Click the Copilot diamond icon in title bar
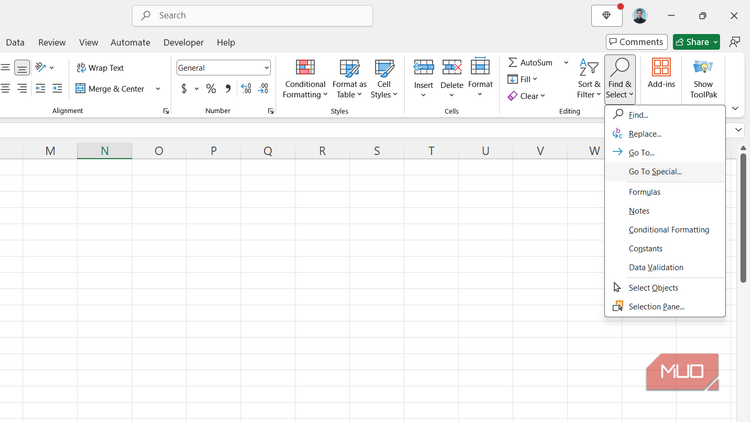Screen dimensions: 750x422 607,16
